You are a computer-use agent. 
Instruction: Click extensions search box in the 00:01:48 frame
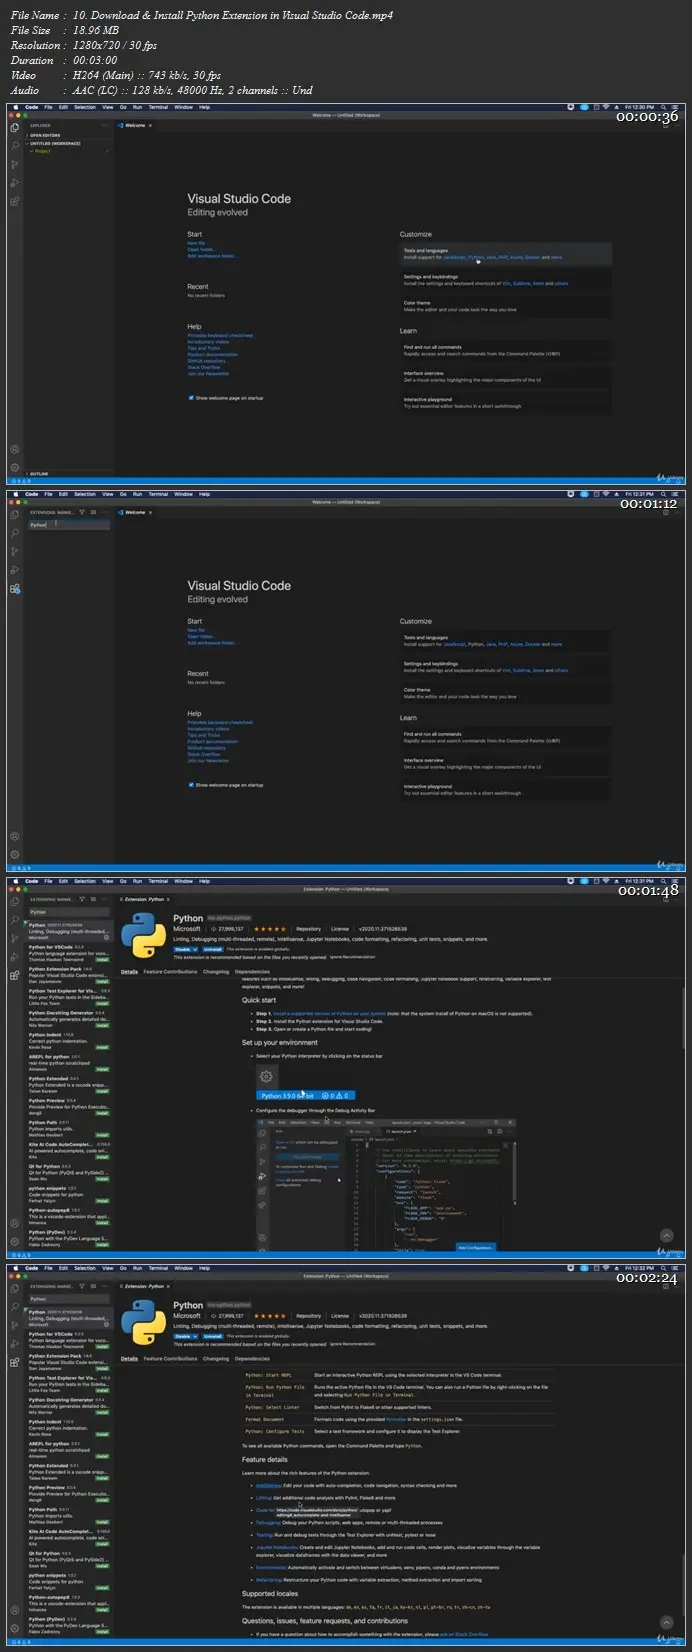coord(68,911)
